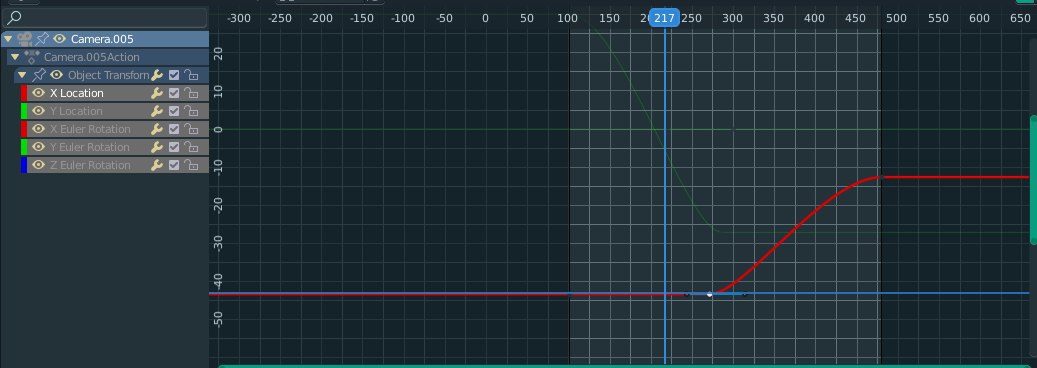Select the Z Euler Rotation channel
Image resolution: width=1037 pixels, height=368 pixels.
[90, 165]
